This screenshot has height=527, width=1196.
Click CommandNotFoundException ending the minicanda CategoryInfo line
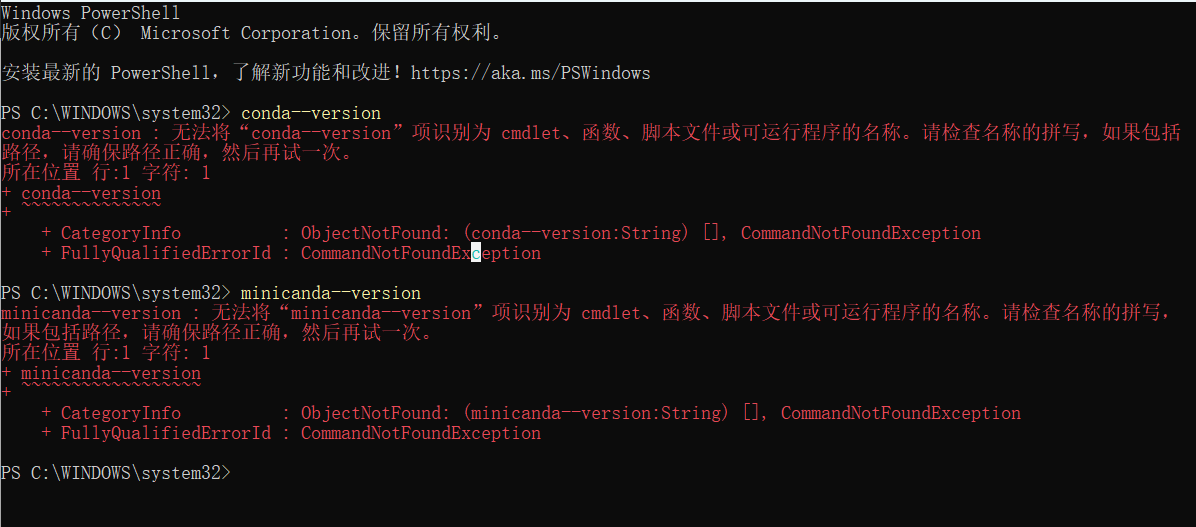click(901, 413)
